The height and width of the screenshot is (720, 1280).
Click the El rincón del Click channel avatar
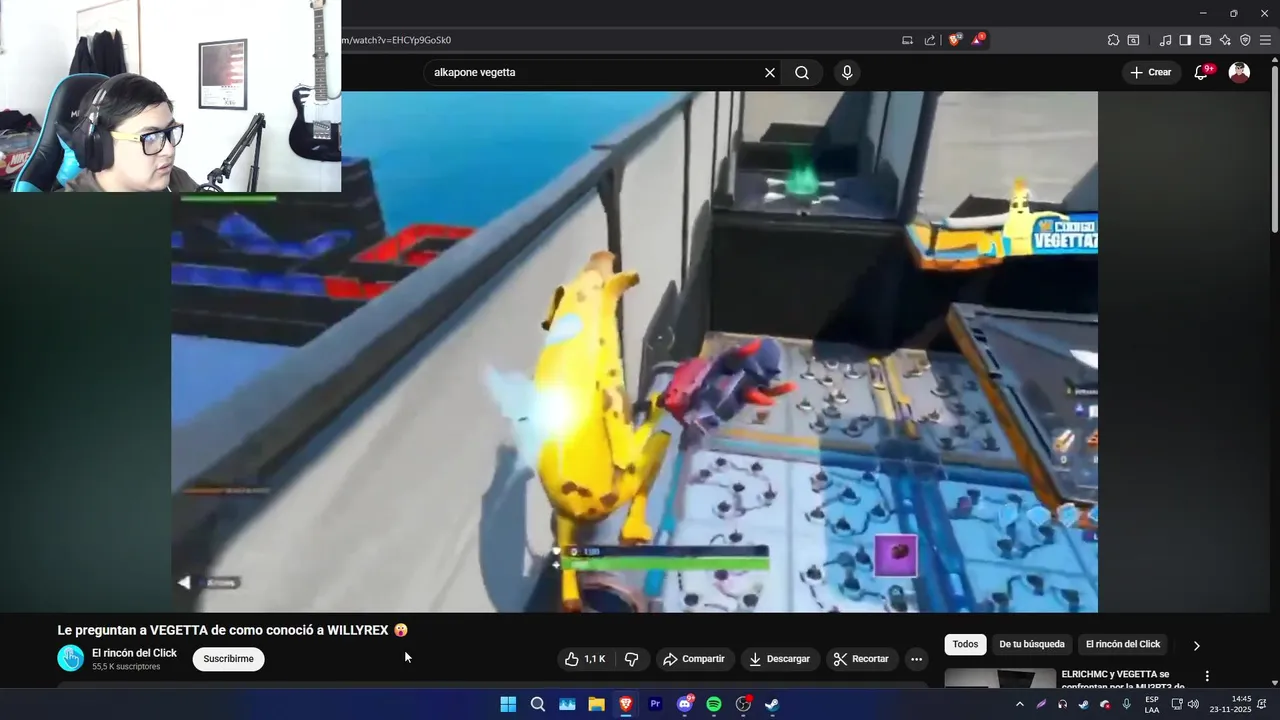(70, 658)
